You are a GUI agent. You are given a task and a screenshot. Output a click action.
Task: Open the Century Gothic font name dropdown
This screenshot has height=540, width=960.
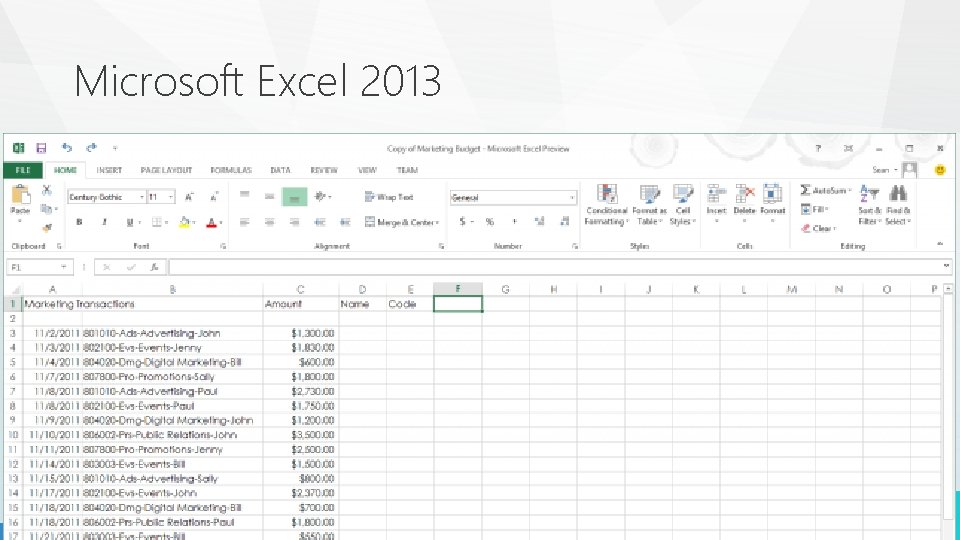141,197
